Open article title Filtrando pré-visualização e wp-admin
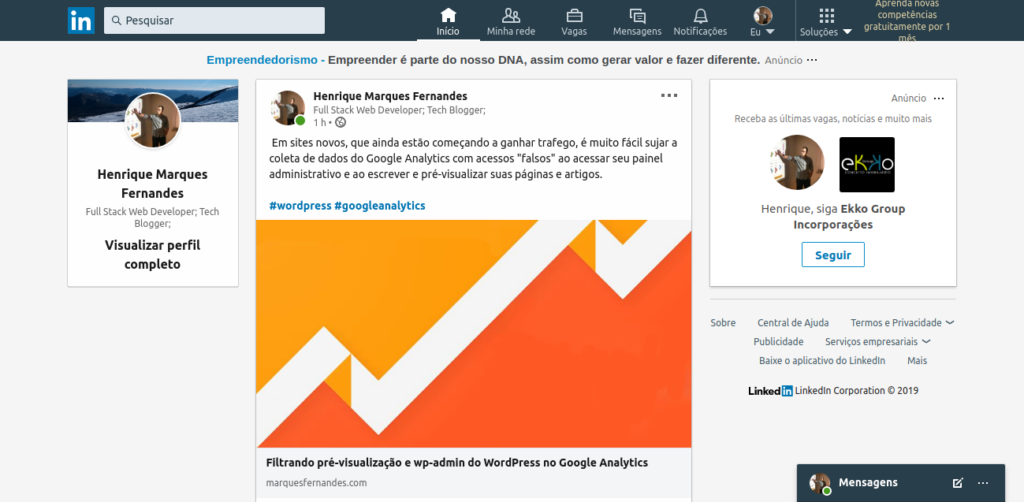Image resolution: width=1024 pixels, height=502 pixels. click(457, 462)
